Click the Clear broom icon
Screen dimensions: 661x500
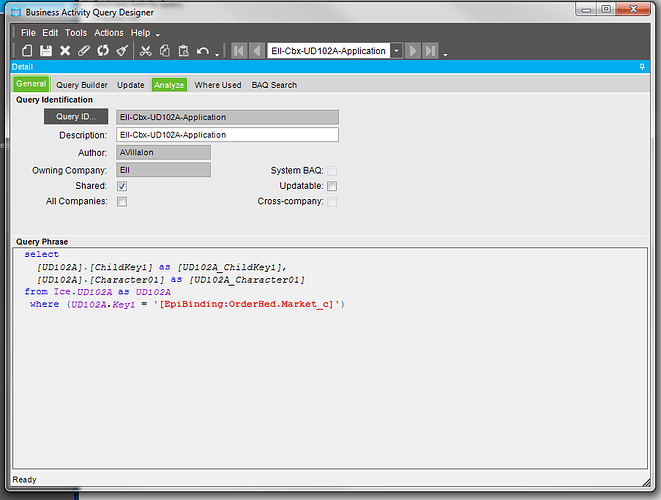(121, 51)
